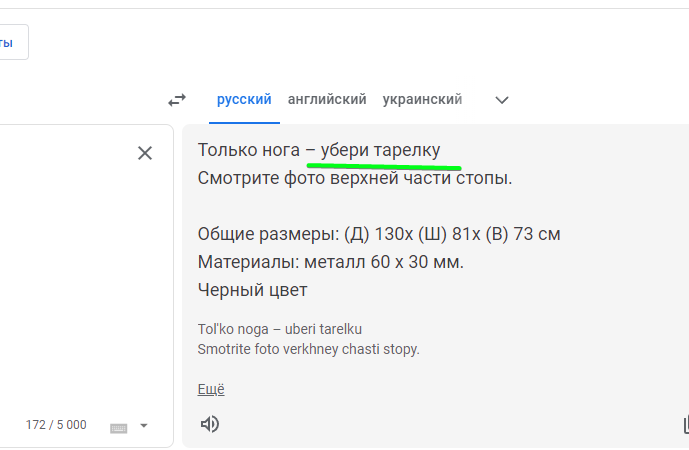
Task: Switch target language to английский
Action: pos(327,99)
